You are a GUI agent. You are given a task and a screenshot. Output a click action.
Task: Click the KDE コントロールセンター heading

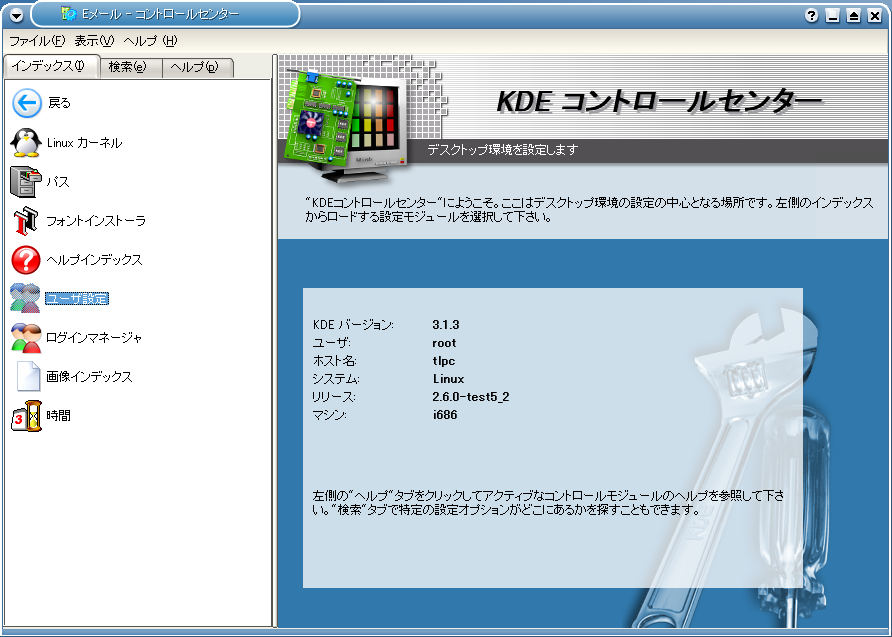pos(659,103)
